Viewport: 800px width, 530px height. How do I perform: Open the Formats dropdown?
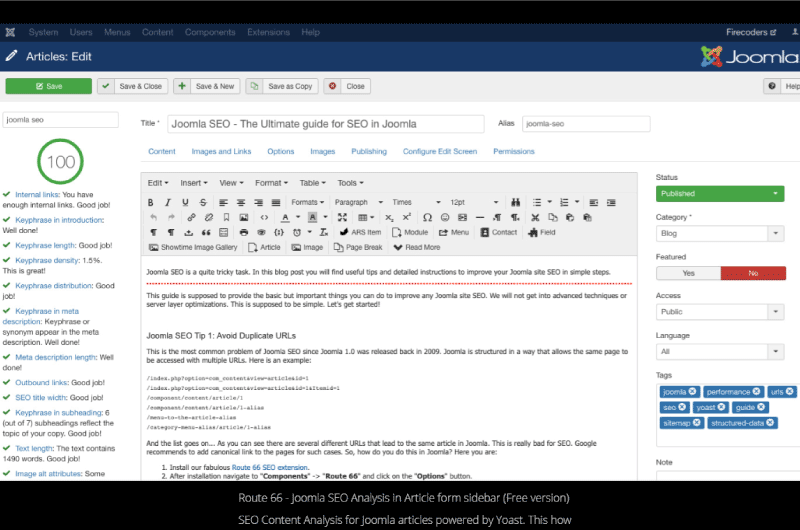(x=307, y=203)
